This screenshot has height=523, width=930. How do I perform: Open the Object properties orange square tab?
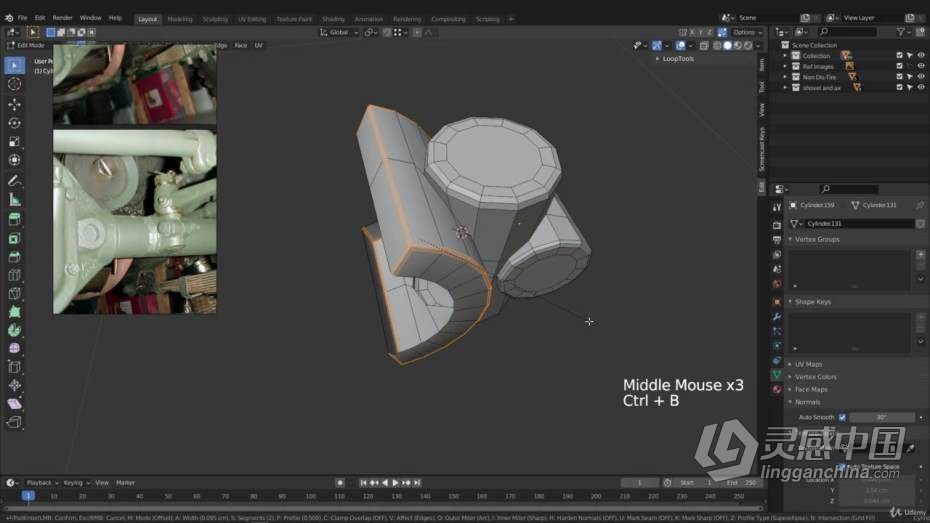777,302
